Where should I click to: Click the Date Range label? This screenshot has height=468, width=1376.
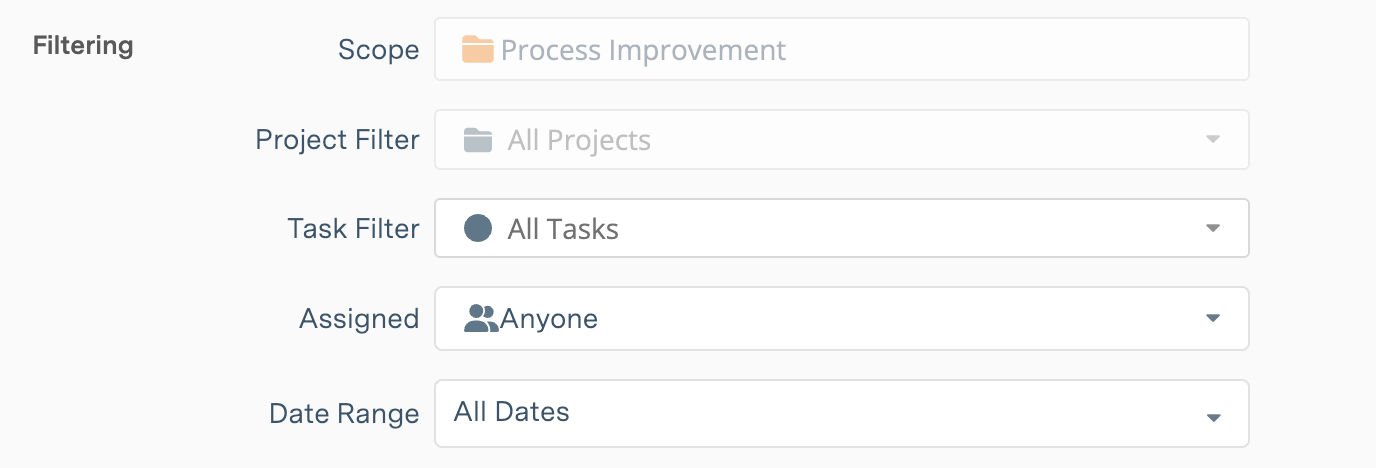click(x=344, y=414)
